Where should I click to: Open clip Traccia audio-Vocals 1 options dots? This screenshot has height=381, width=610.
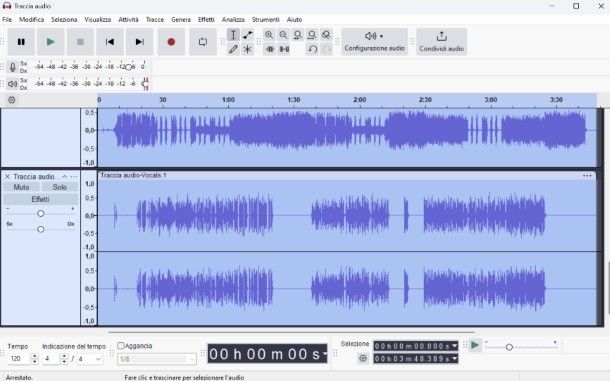(x=587, y=176)
